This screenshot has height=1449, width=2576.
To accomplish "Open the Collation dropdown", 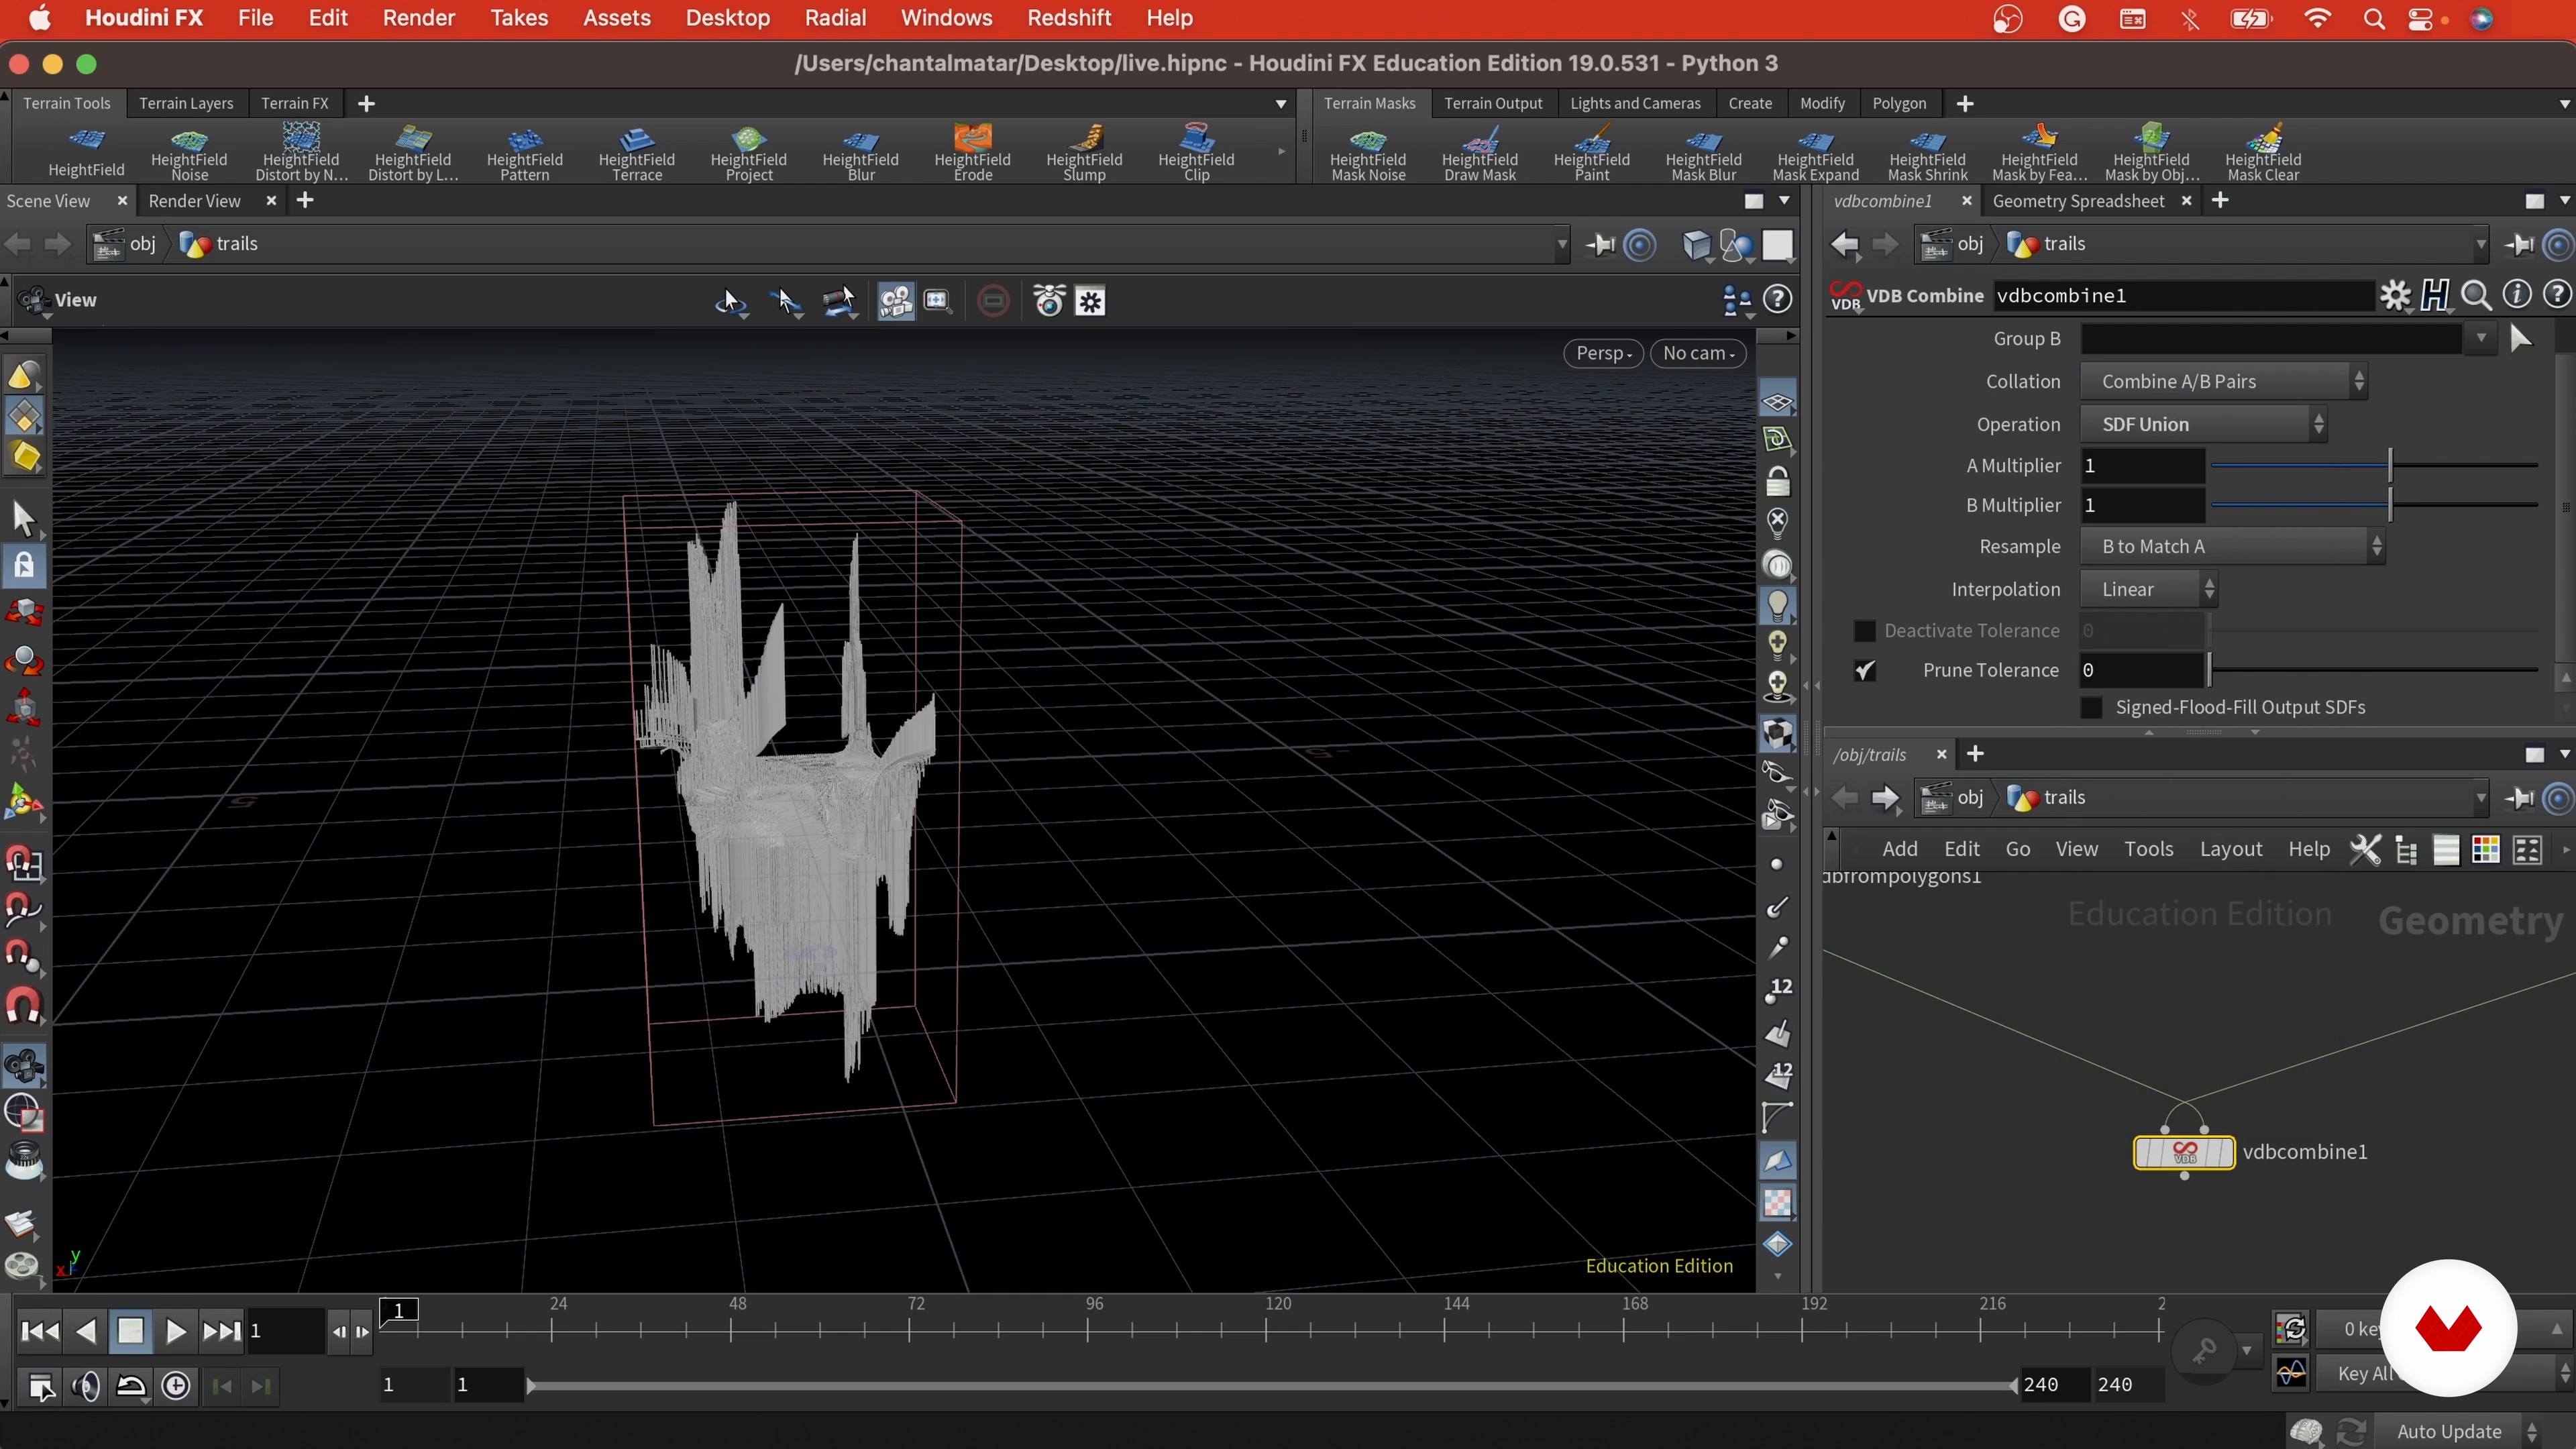I will click(2223, 381).
